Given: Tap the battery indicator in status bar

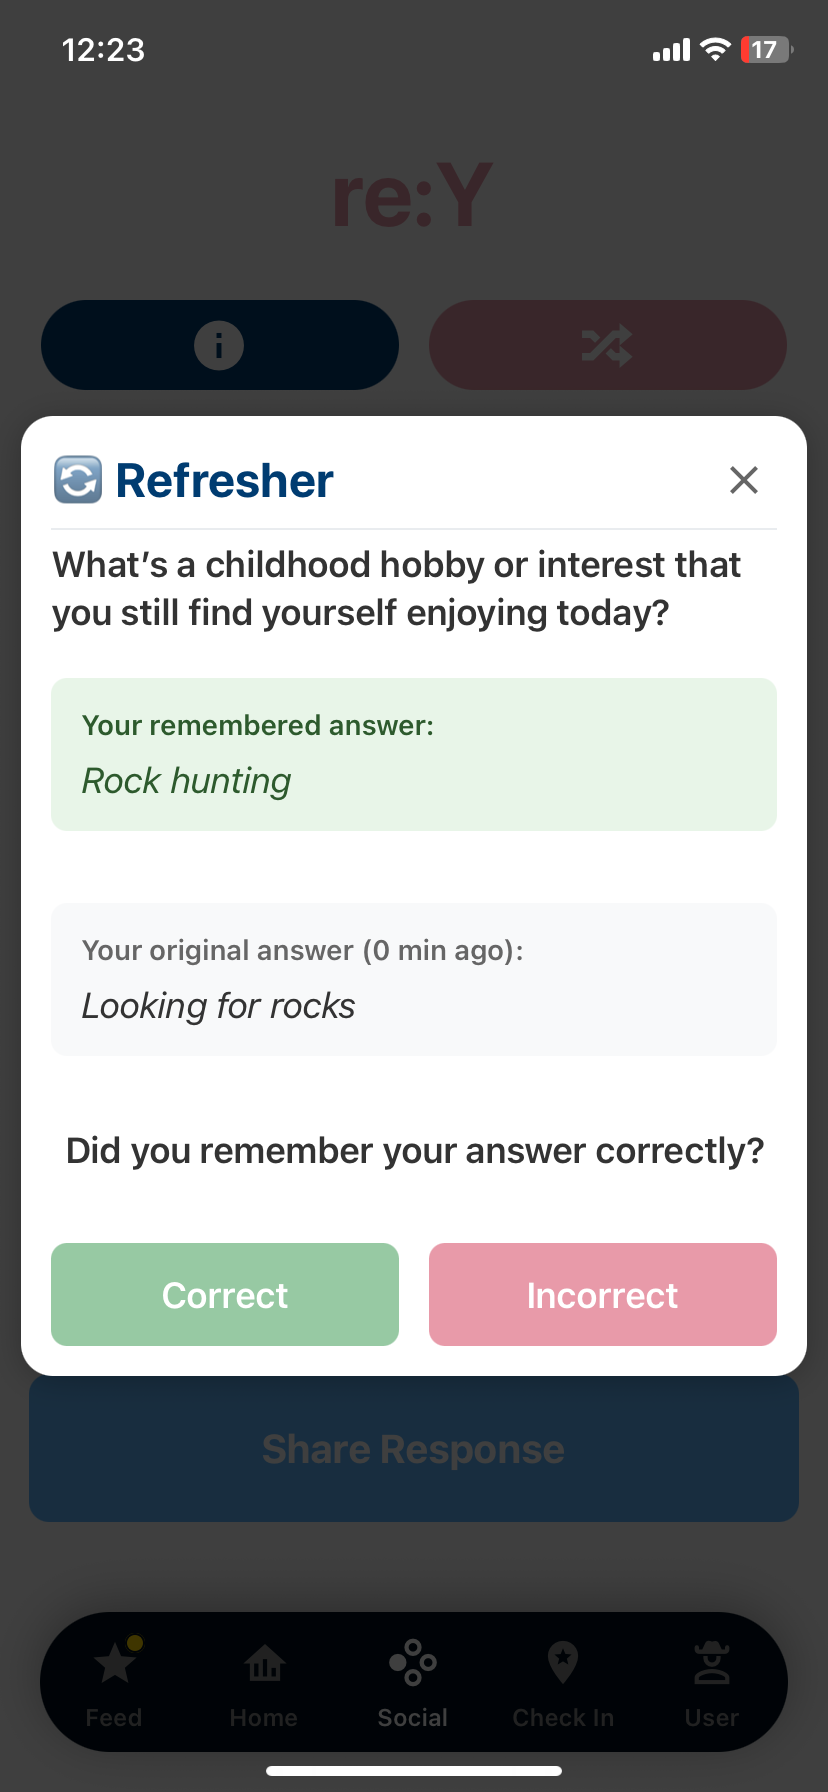Looking at the screenshot, I should [x=764, y=49].
